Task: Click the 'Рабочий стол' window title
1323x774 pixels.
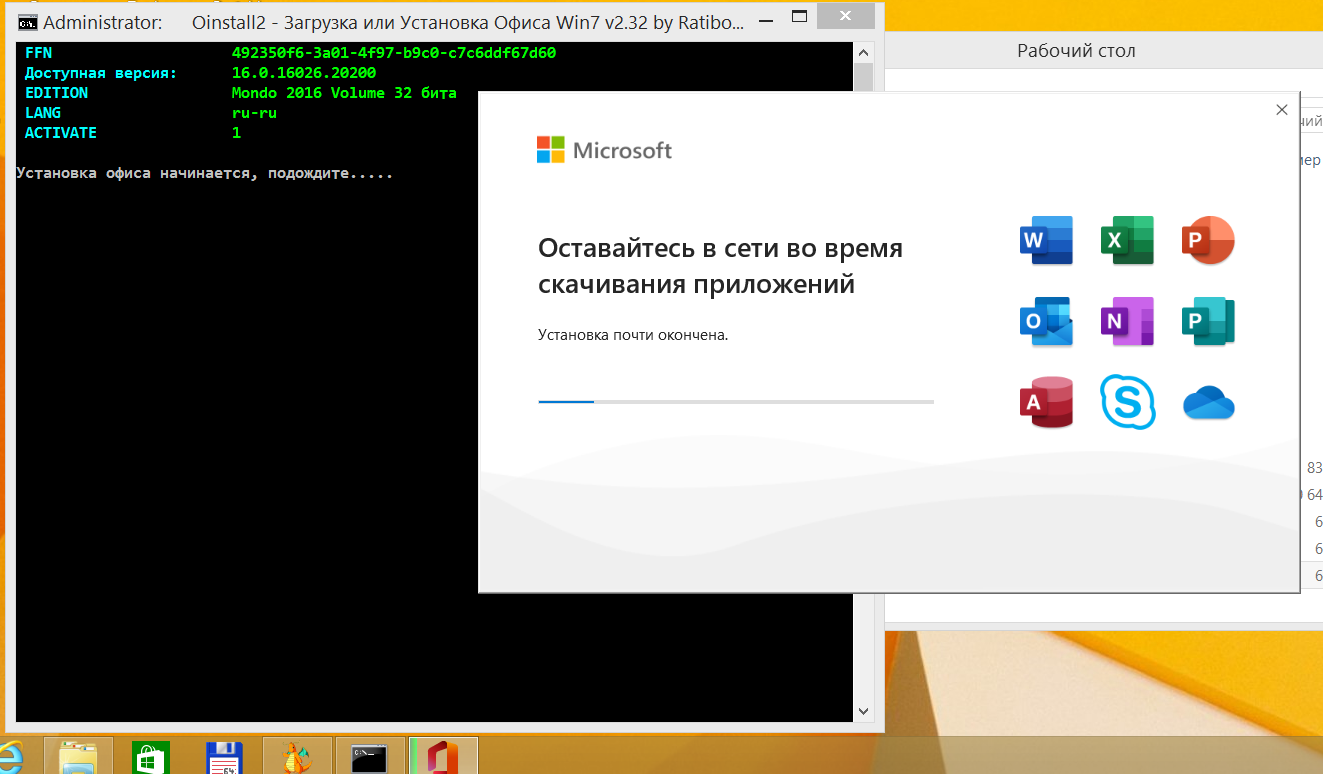Action: [1076, 51]
